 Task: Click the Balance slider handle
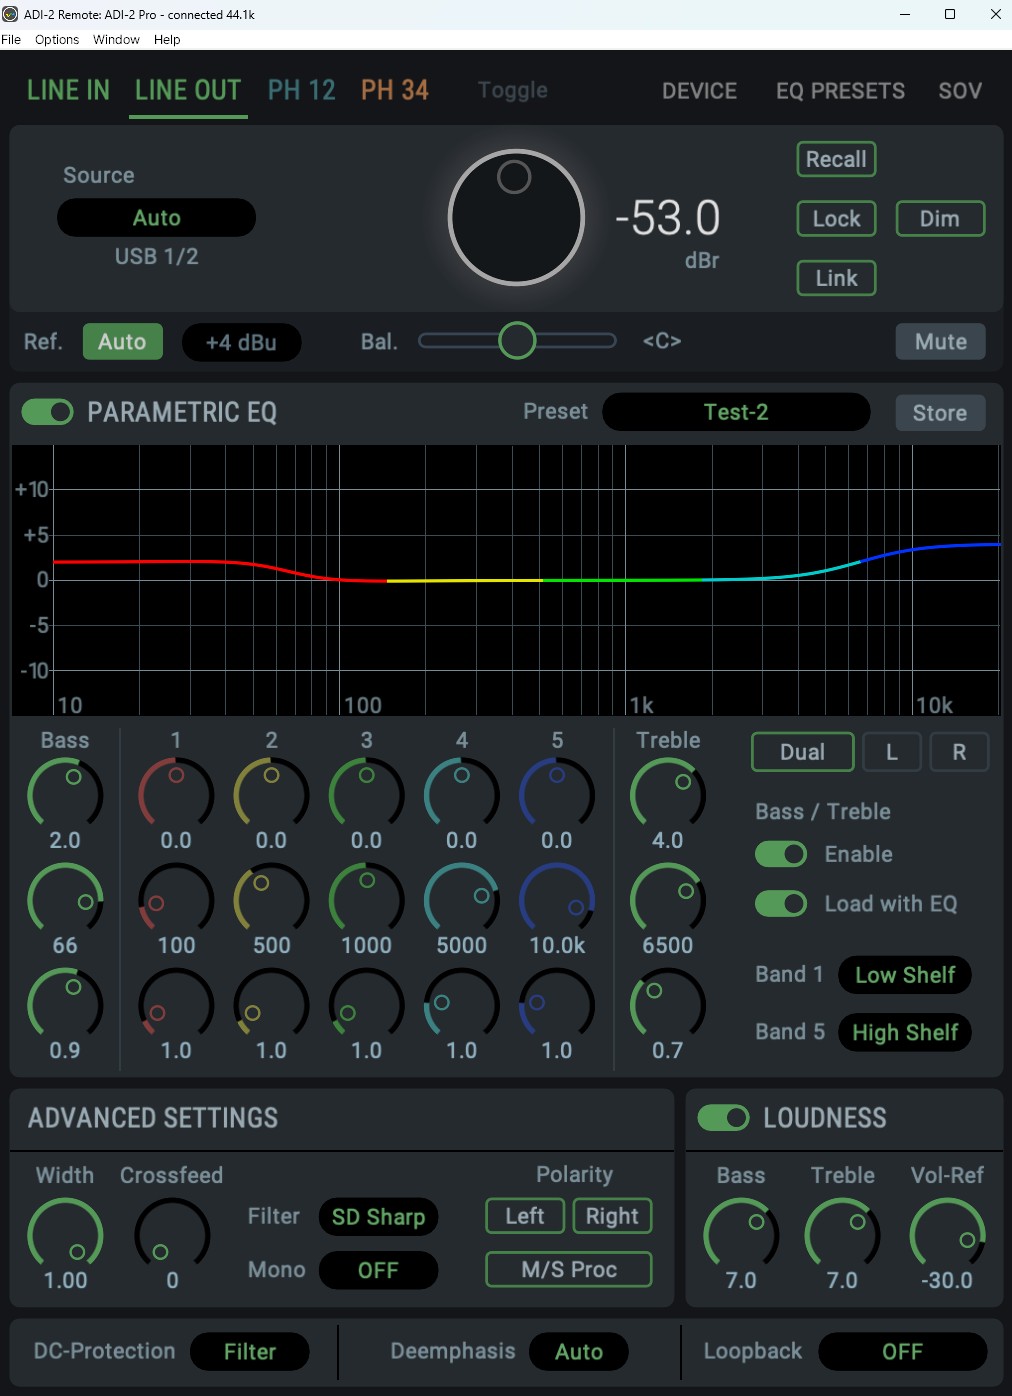(517, 341)
